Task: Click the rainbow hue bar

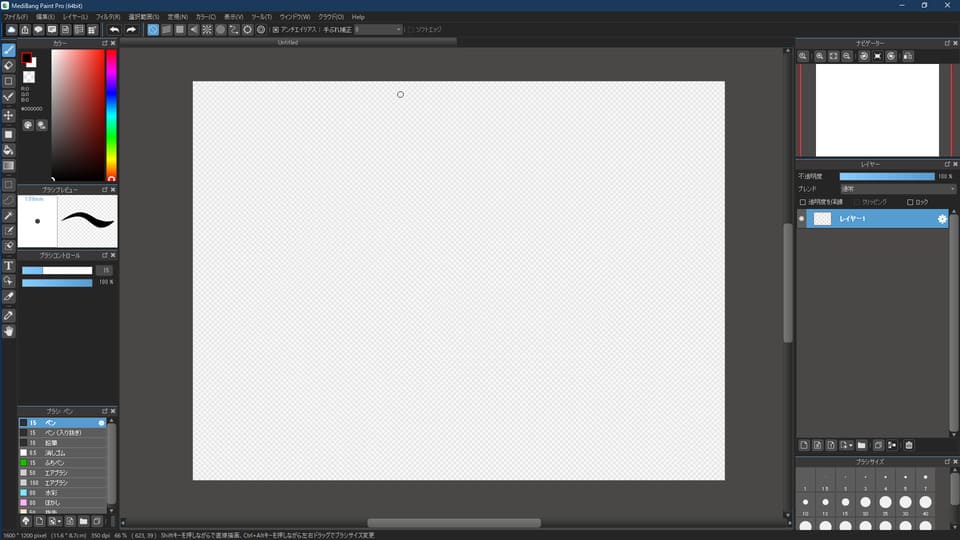Action: tap(111, 115)
